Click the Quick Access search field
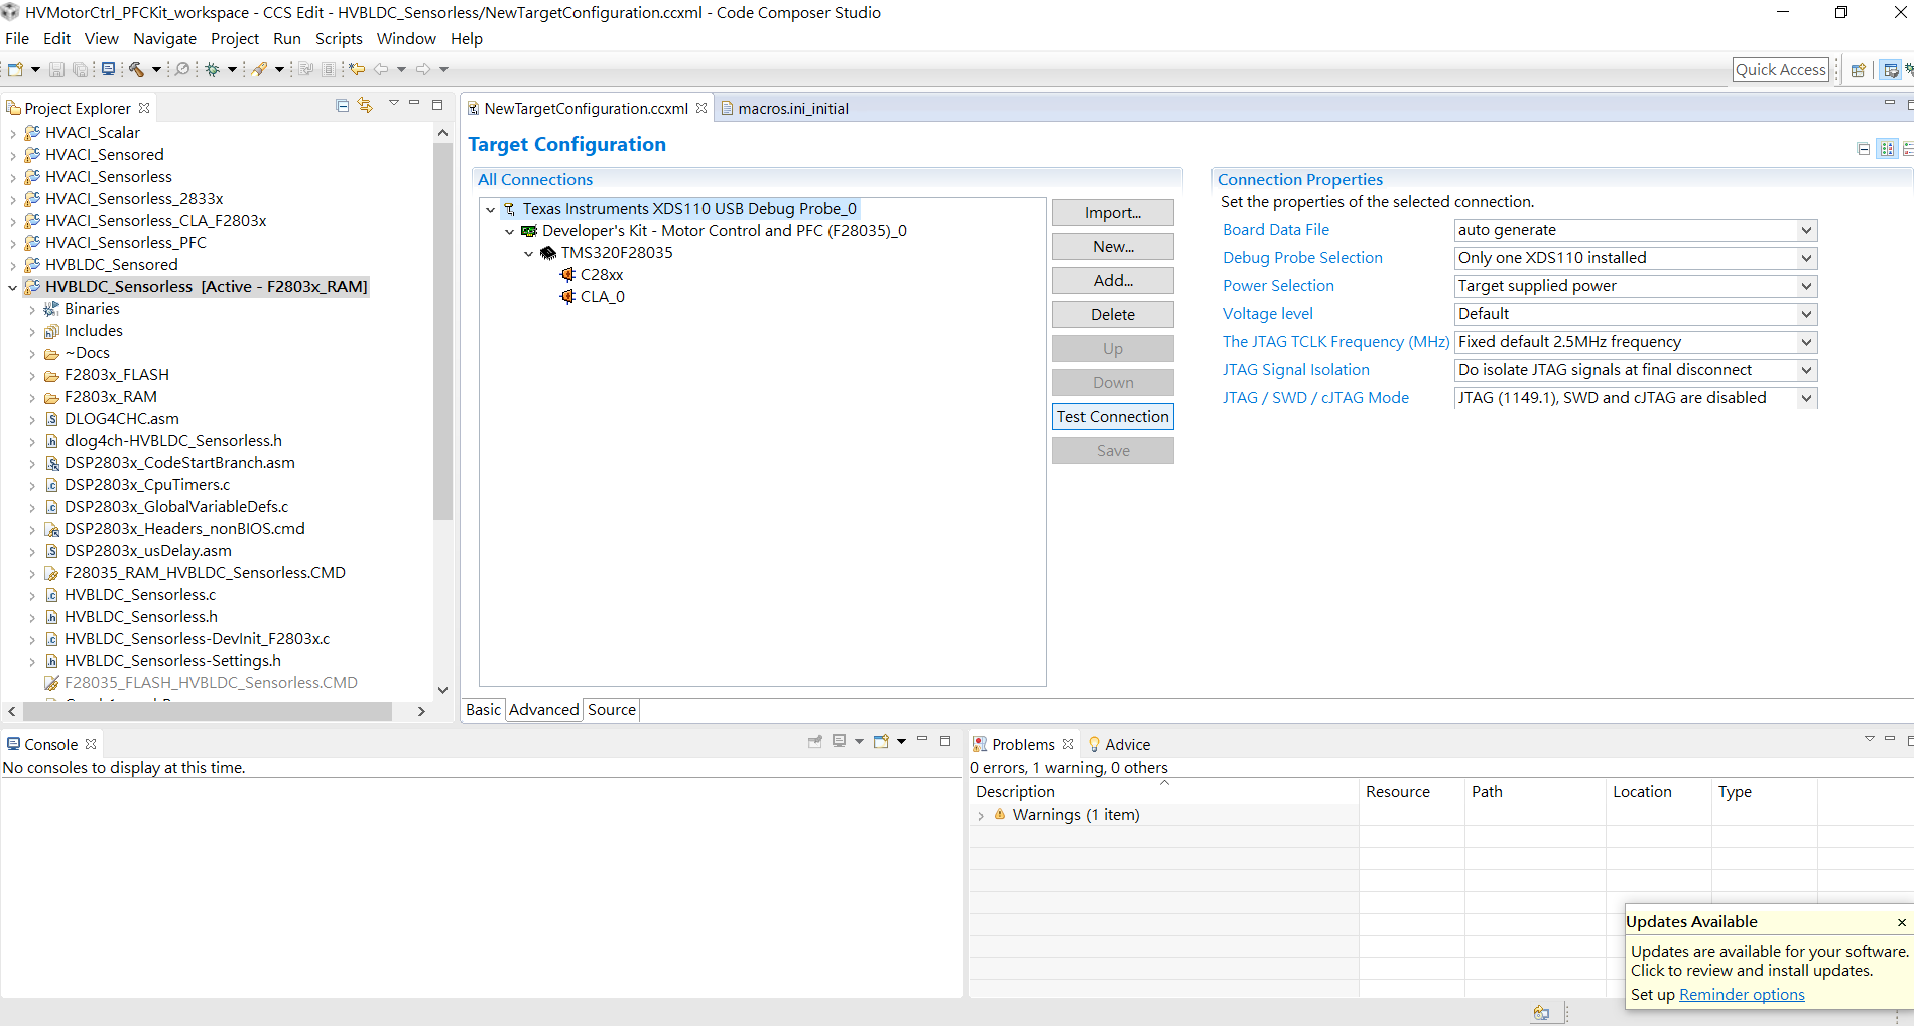 (1781, 69)
